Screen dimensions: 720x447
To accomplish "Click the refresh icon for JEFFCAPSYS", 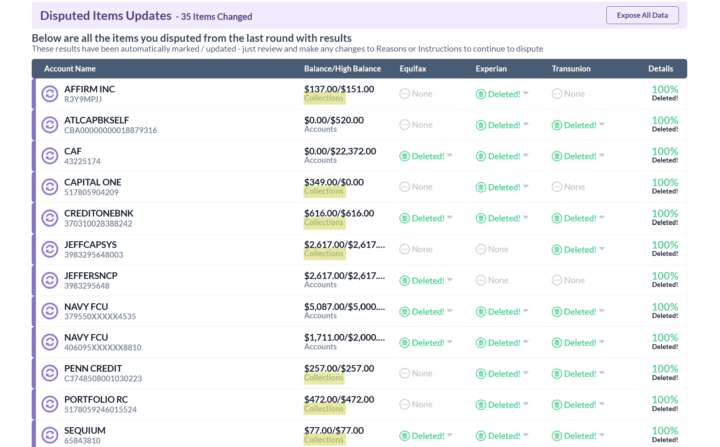I will 50,249.
